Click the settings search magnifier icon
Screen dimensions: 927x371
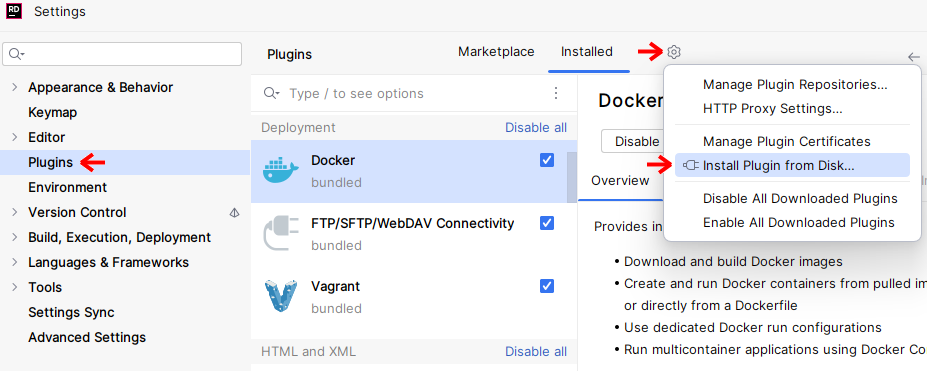(16, 54)
